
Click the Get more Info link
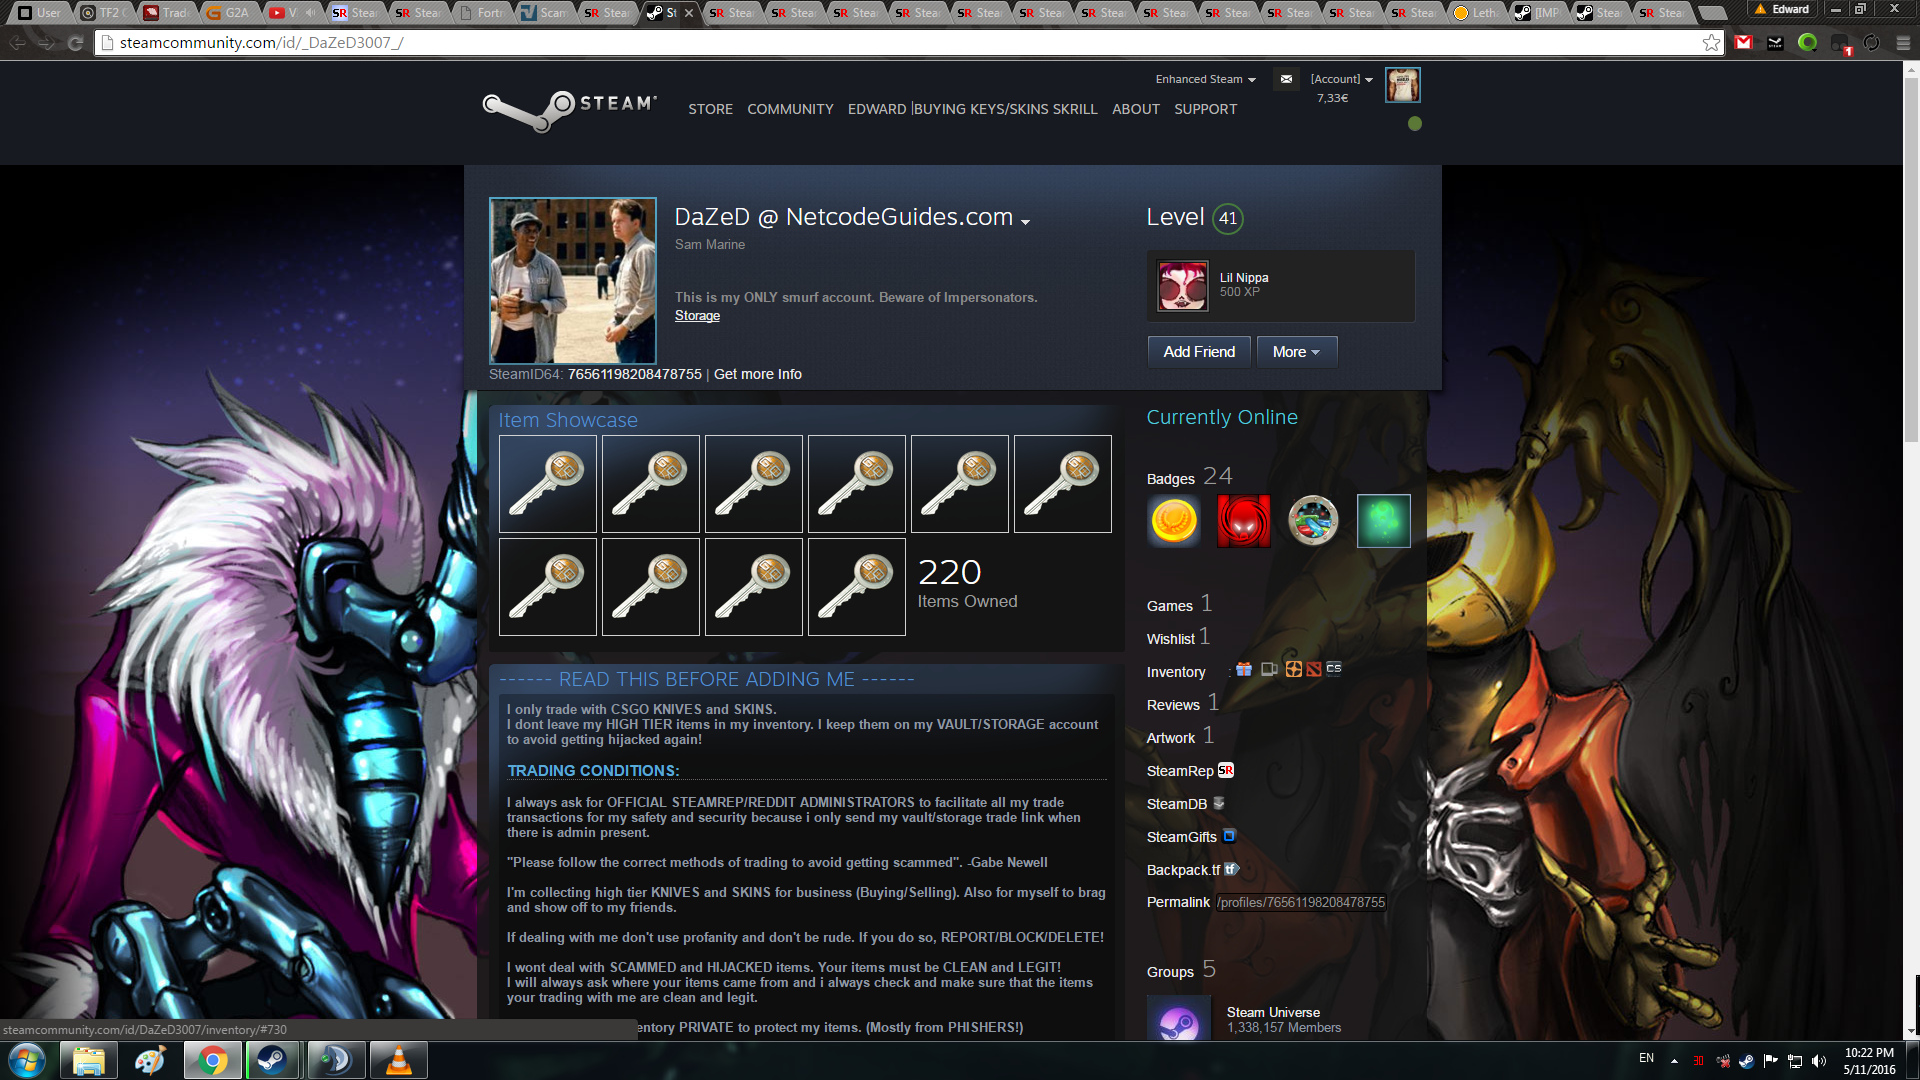pos(757,374)
